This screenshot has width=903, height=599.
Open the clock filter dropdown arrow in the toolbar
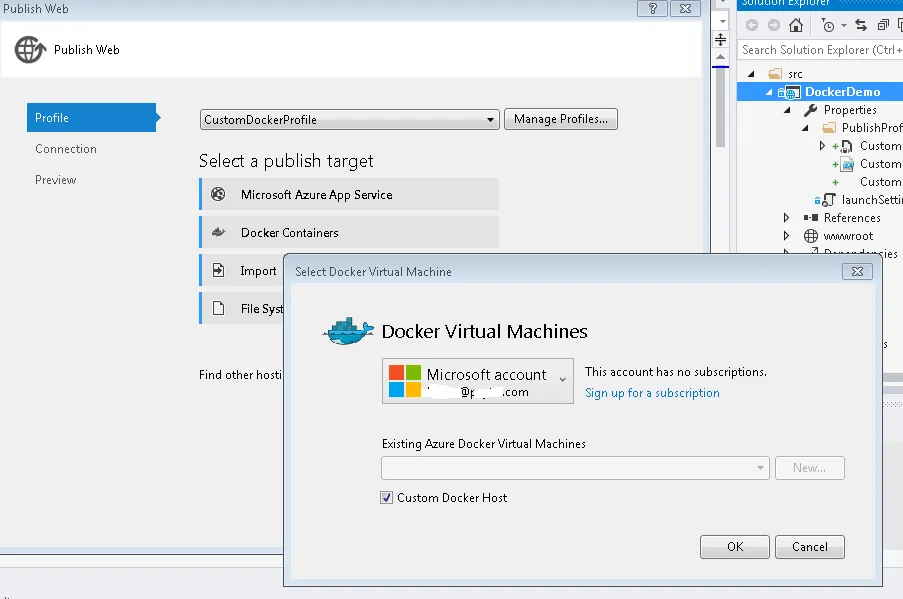[844, 25]
